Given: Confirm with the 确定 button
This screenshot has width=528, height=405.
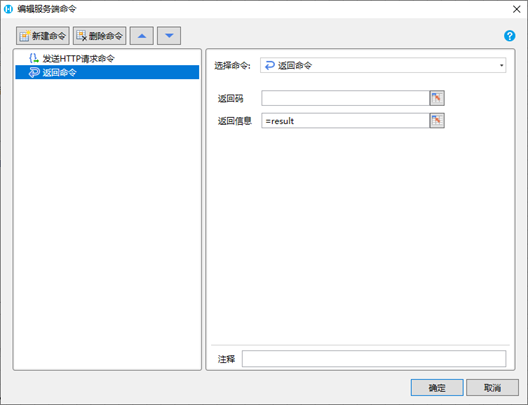Looking at the screenshot, I should (437, 387).
